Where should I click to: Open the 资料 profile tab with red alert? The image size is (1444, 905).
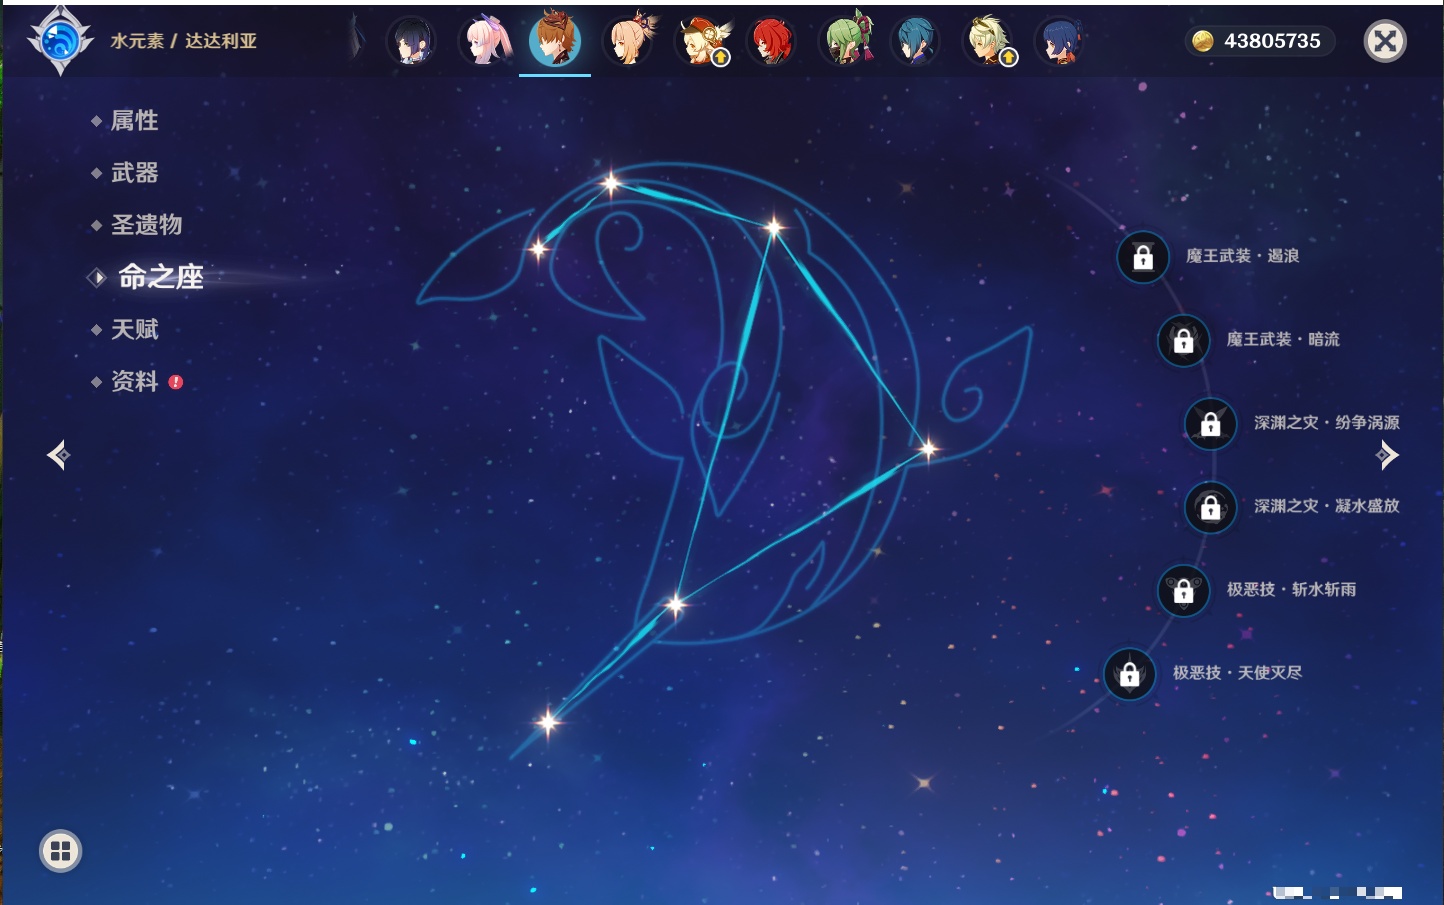pos(134,381)
